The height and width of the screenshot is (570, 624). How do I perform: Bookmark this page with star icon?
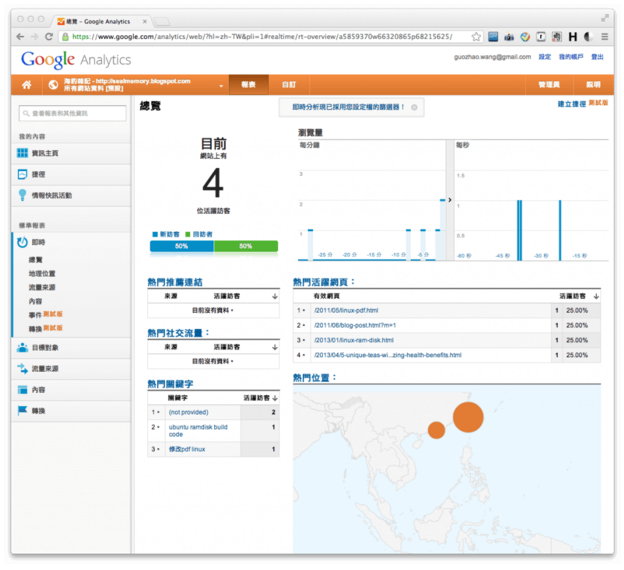476,37
